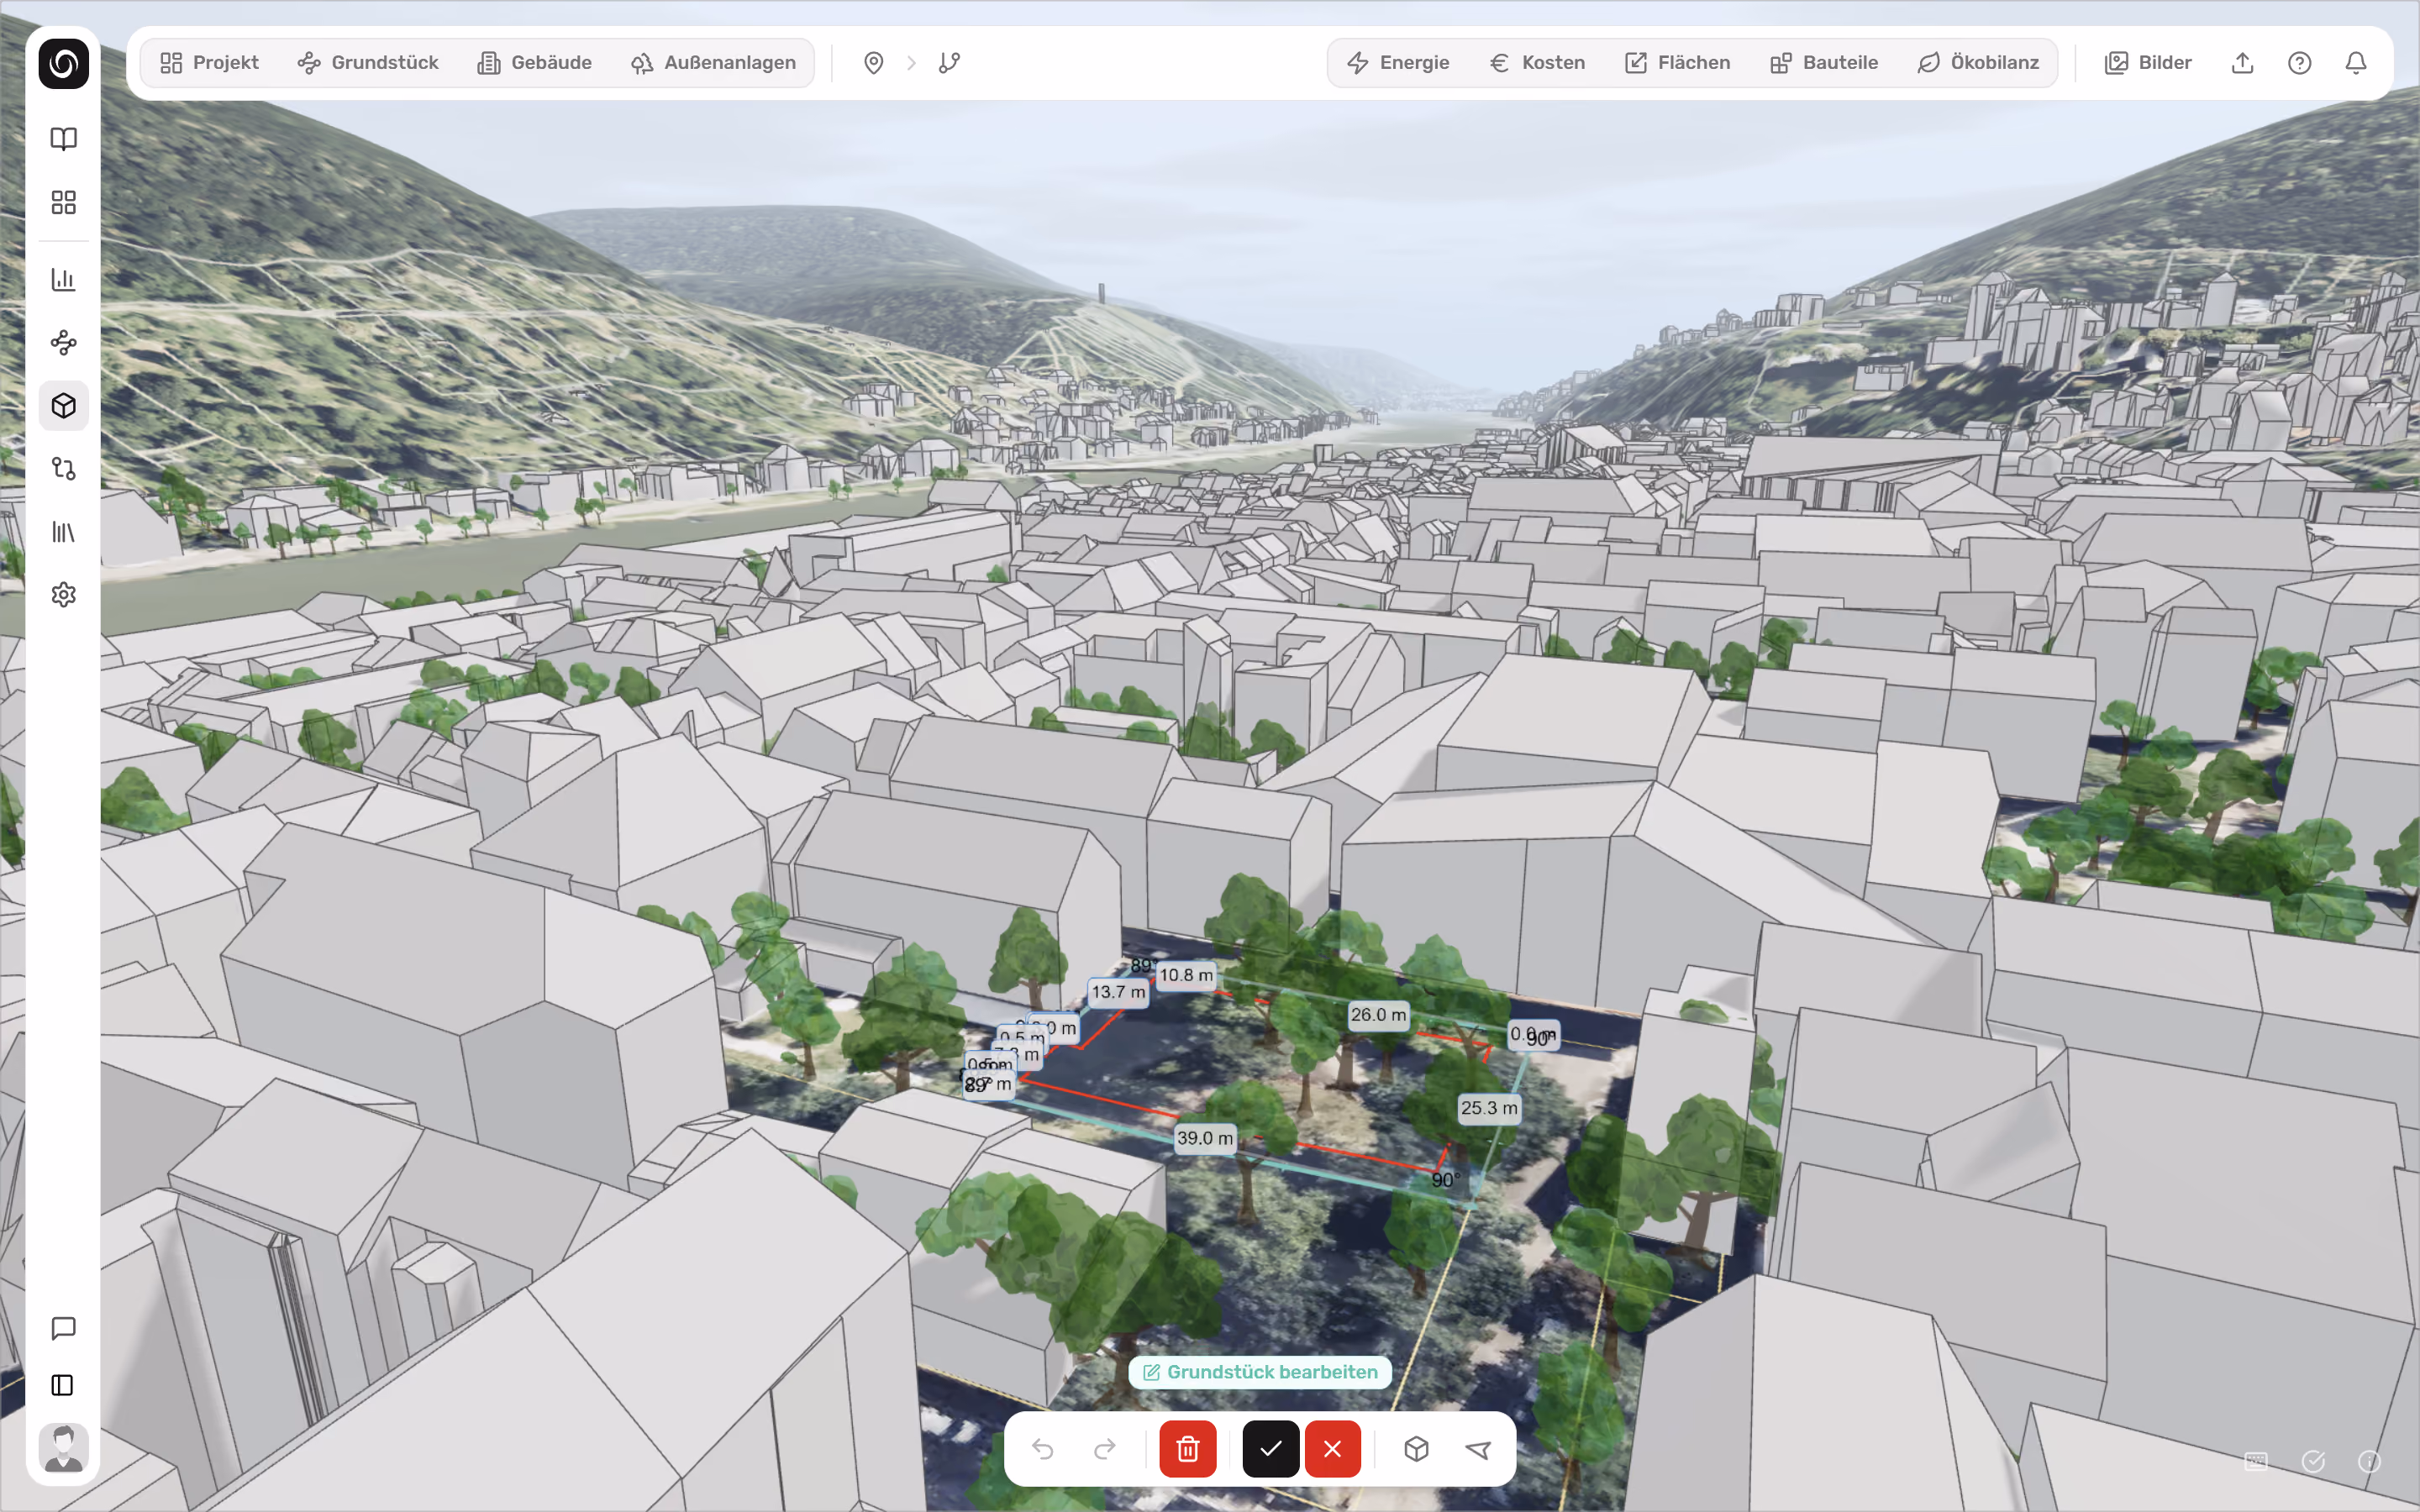Open the Kosten analysis
Viewport: 2420px width, 1512px height.
point(1537,63)
